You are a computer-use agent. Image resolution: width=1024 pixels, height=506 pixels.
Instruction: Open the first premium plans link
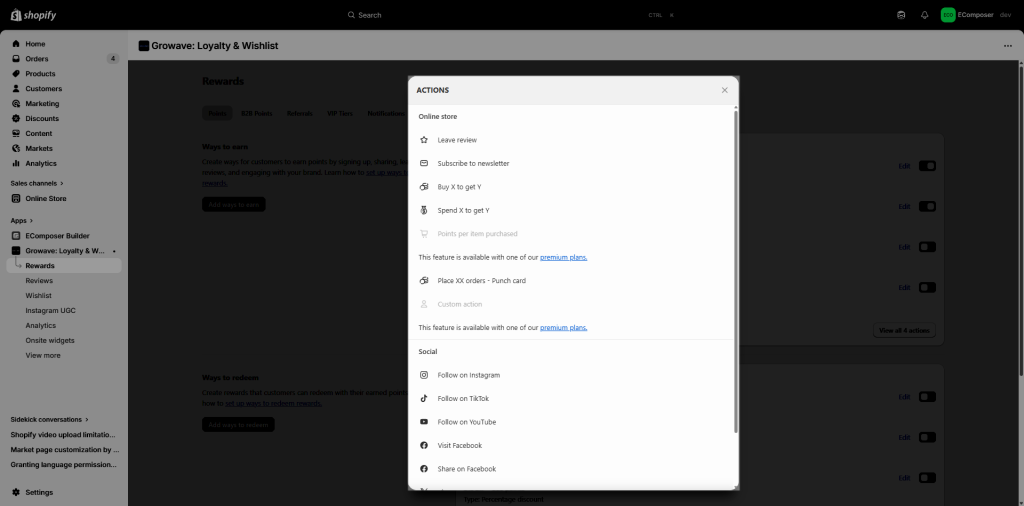click(563, 257)
